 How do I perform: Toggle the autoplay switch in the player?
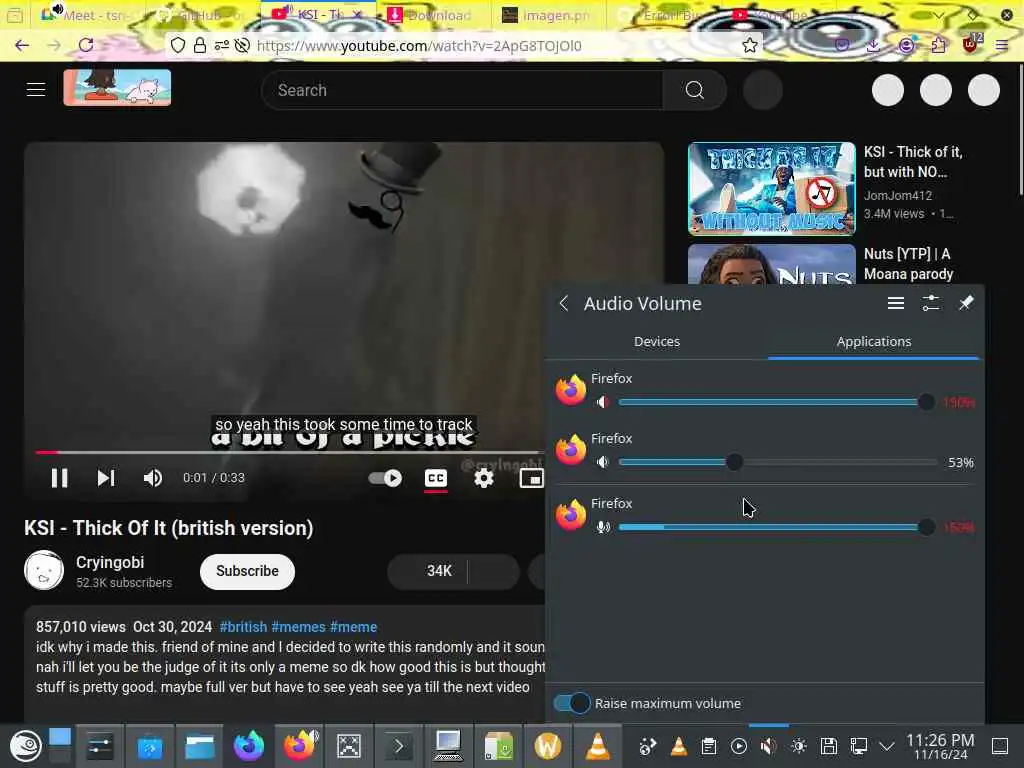click(x=385, y=478)
